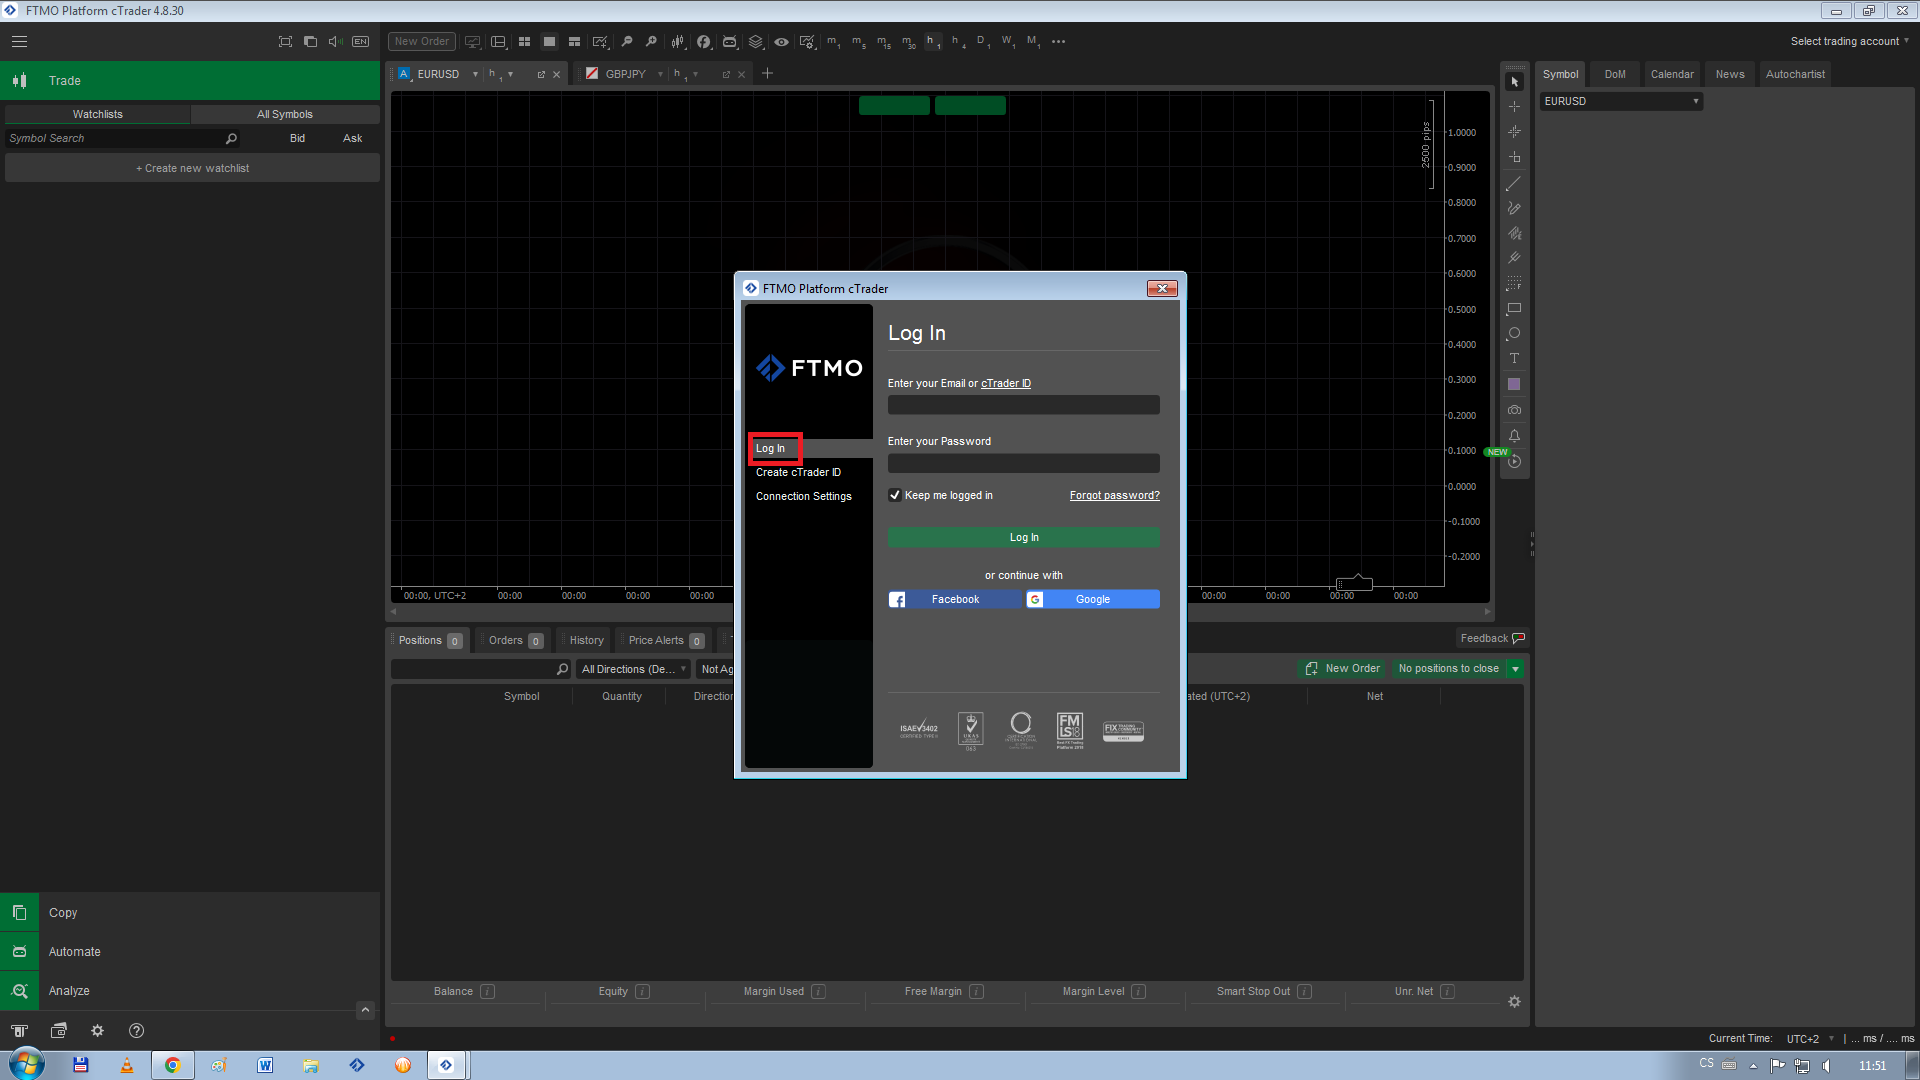Click the Email or cTrader ID field

click(1023, 405)
